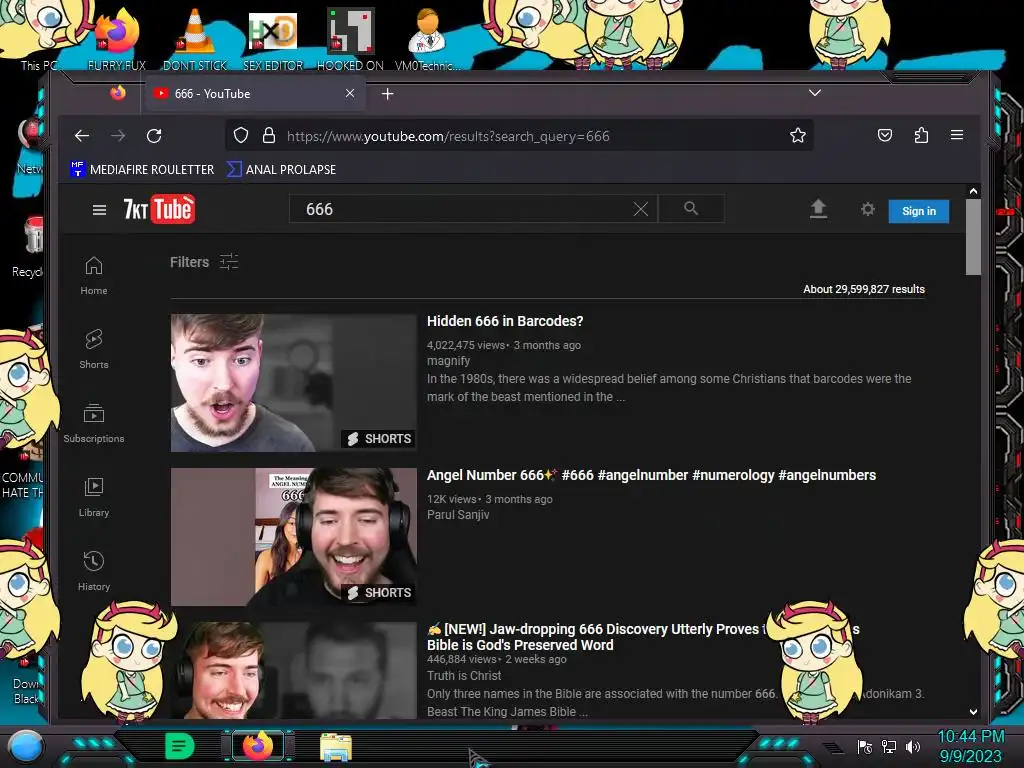Image resolution: width=1024 pixels, height=768 pixels.
Task: Open Subscriptions in the sidebar
Action: [93, 423]
